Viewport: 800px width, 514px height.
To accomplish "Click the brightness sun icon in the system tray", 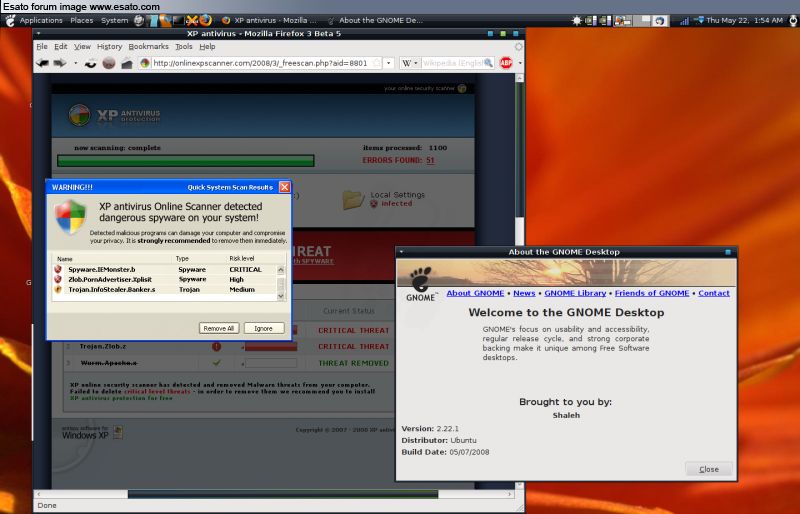I will click(x=577, y=20).
